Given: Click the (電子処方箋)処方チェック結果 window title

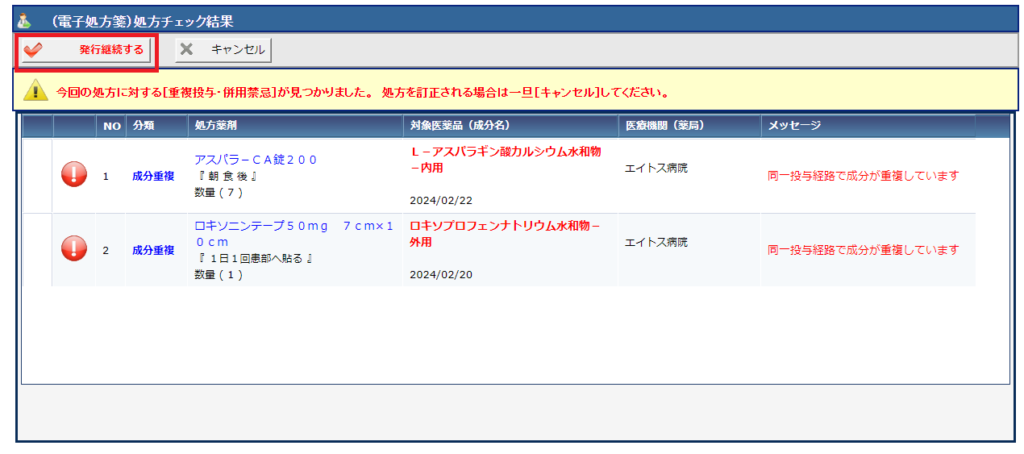Looking at the screenshot, I should point(140,21).
